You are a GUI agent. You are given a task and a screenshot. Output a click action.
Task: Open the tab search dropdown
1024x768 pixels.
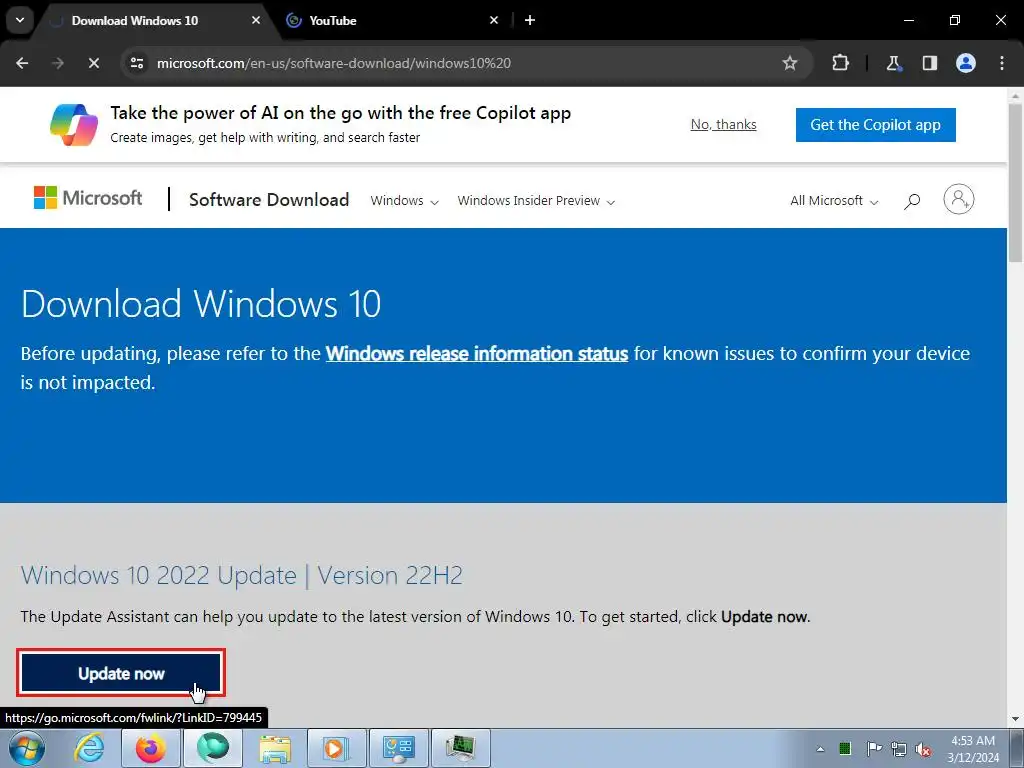click(20, 20)
